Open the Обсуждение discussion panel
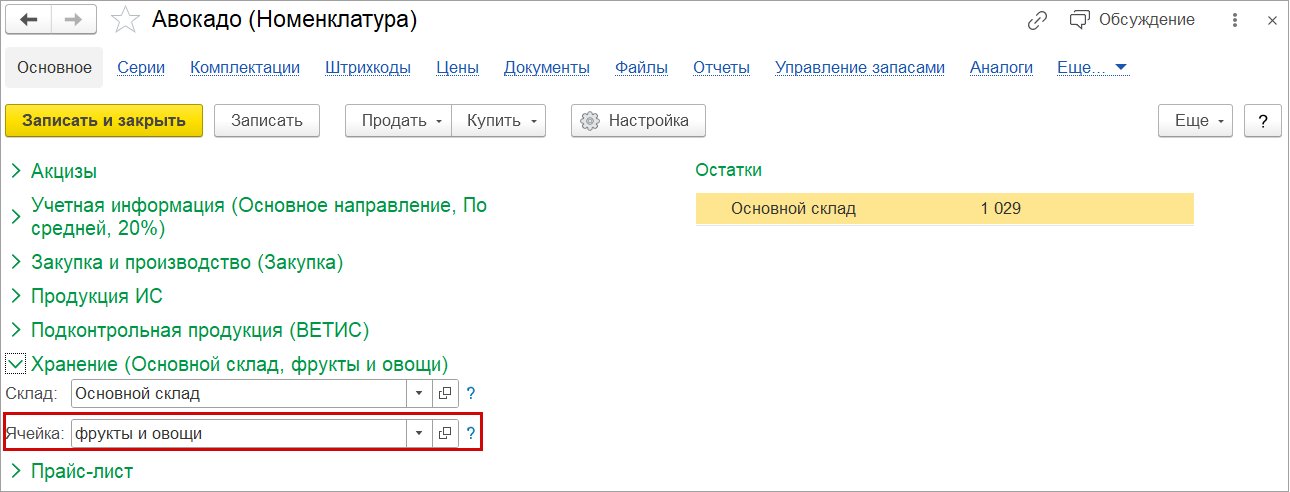Screen dimensions: 1290x492 pos(1132,20)
